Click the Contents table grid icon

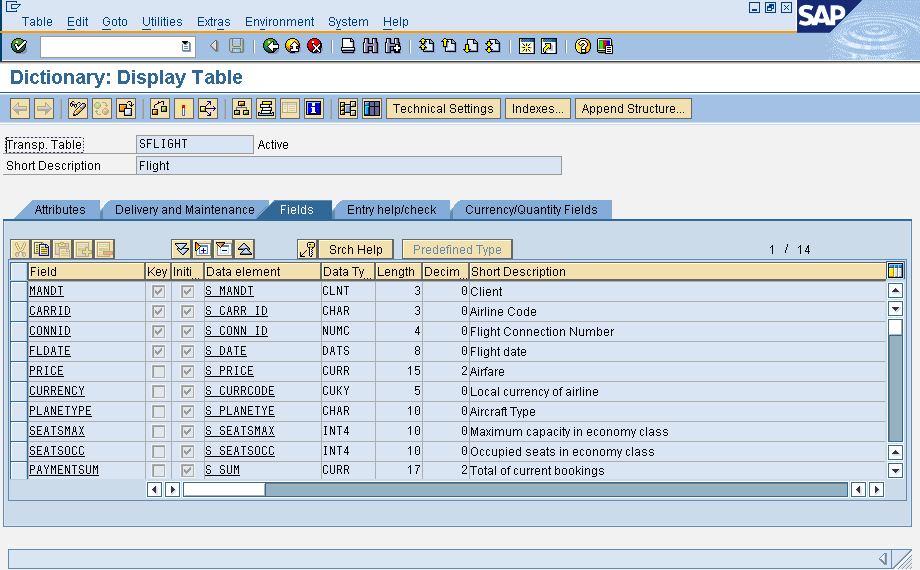372,109
